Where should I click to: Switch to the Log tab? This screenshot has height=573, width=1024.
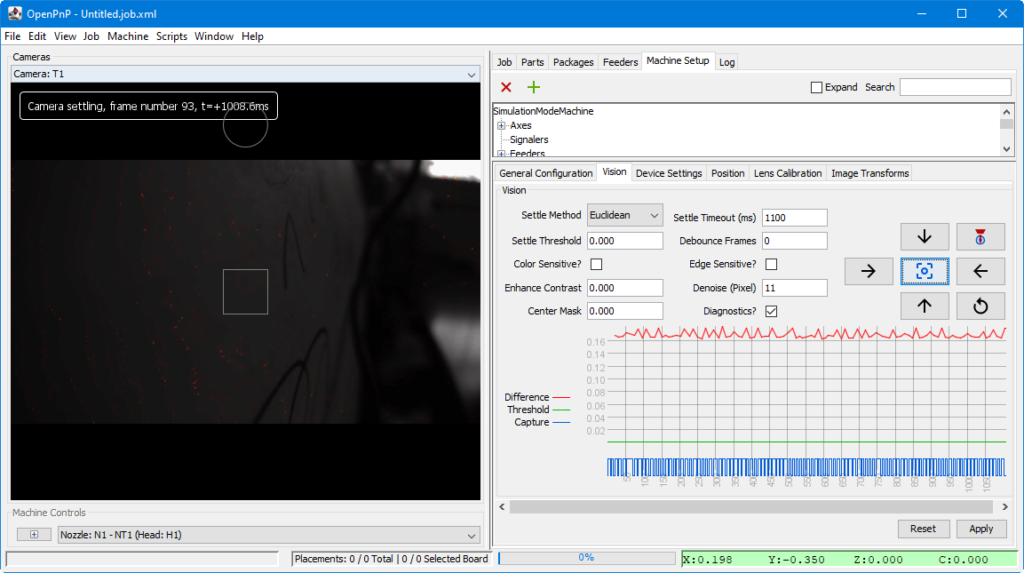727,62
